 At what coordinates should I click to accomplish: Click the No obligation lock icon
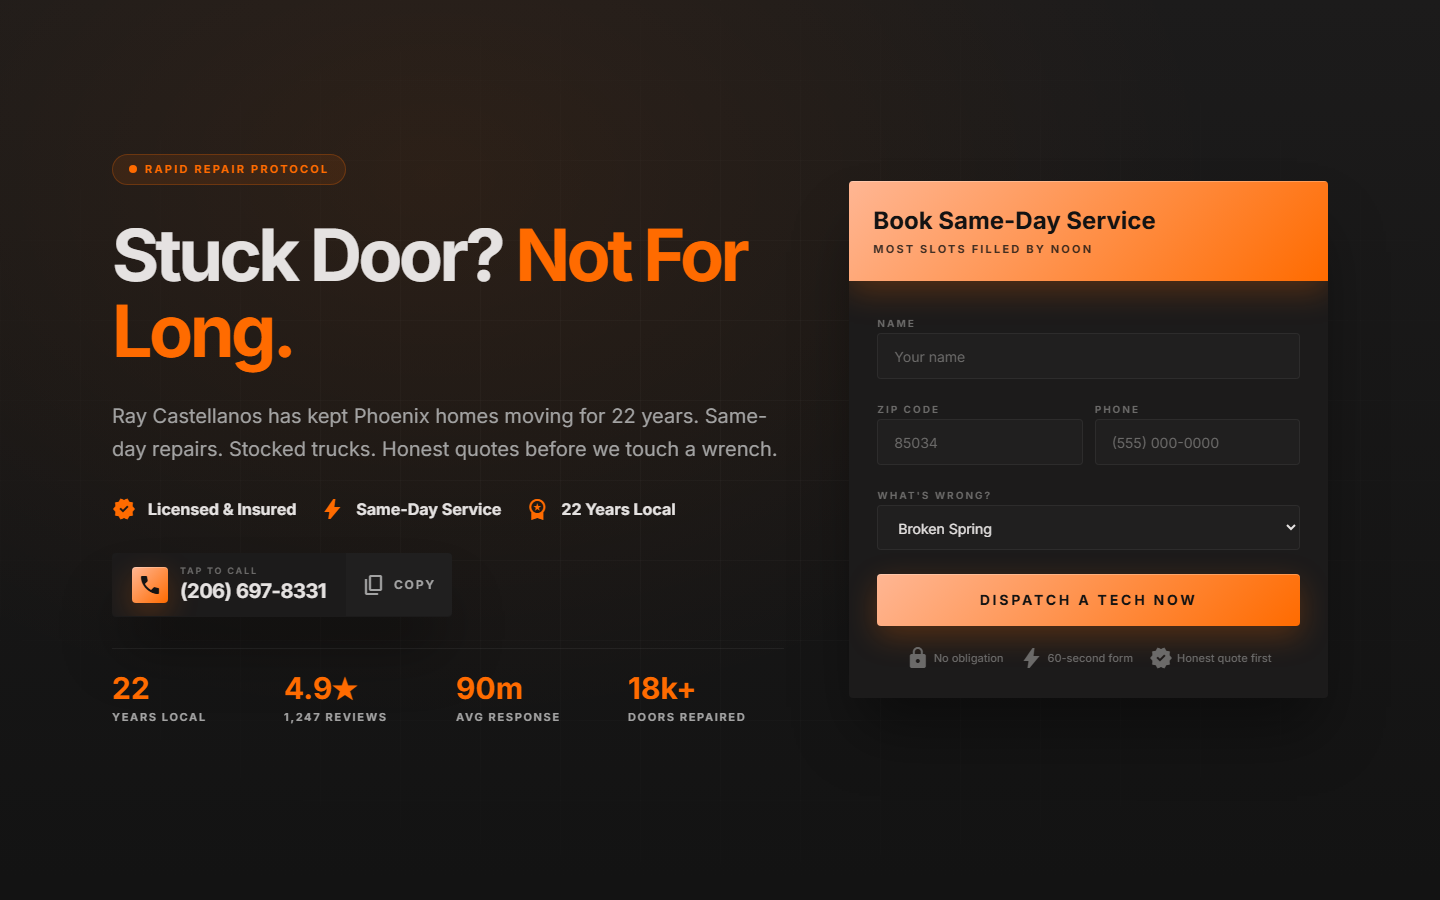pos(917,658)
